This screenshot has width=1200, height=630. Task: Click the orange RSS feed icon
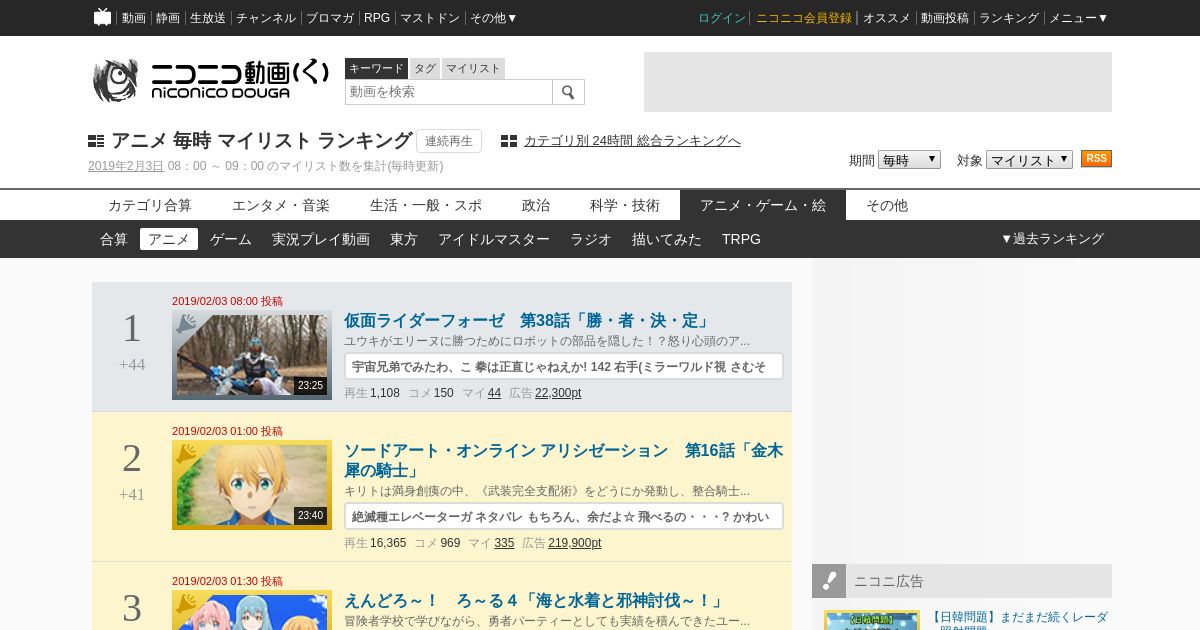click(x=1096, y=159)
